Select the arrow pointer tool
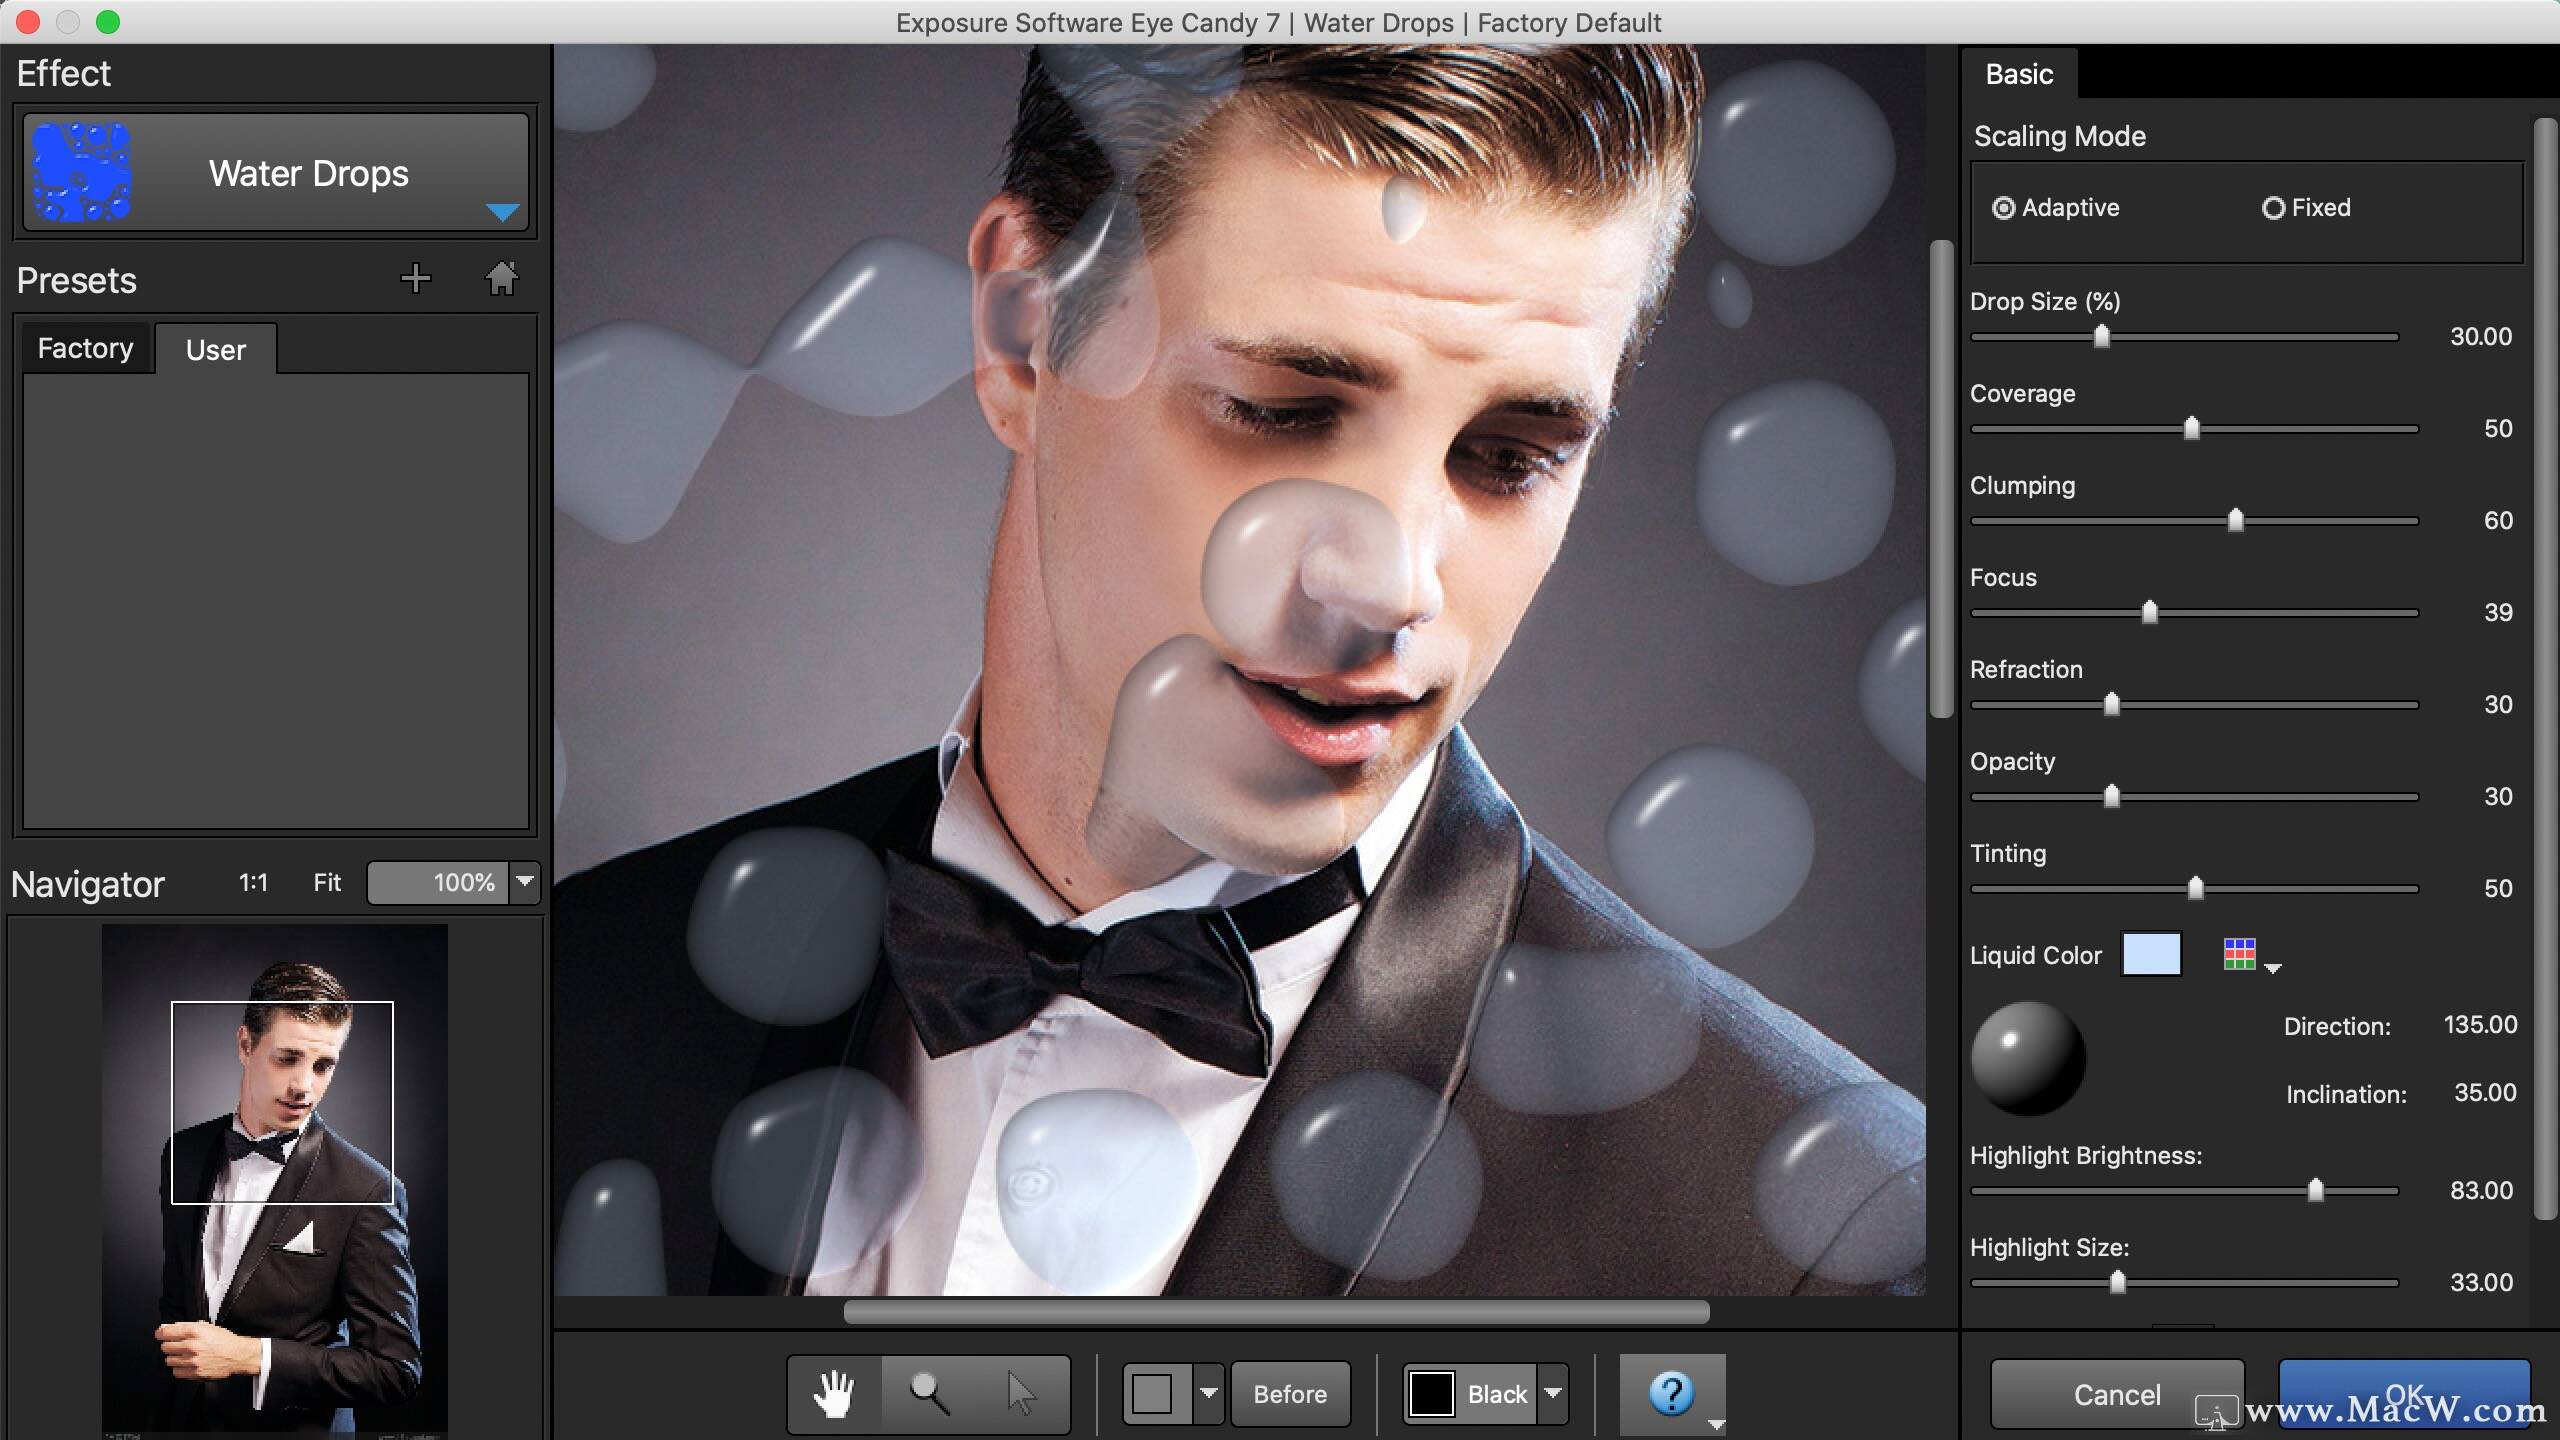The image size is (2560, 1440). 1021,1394
